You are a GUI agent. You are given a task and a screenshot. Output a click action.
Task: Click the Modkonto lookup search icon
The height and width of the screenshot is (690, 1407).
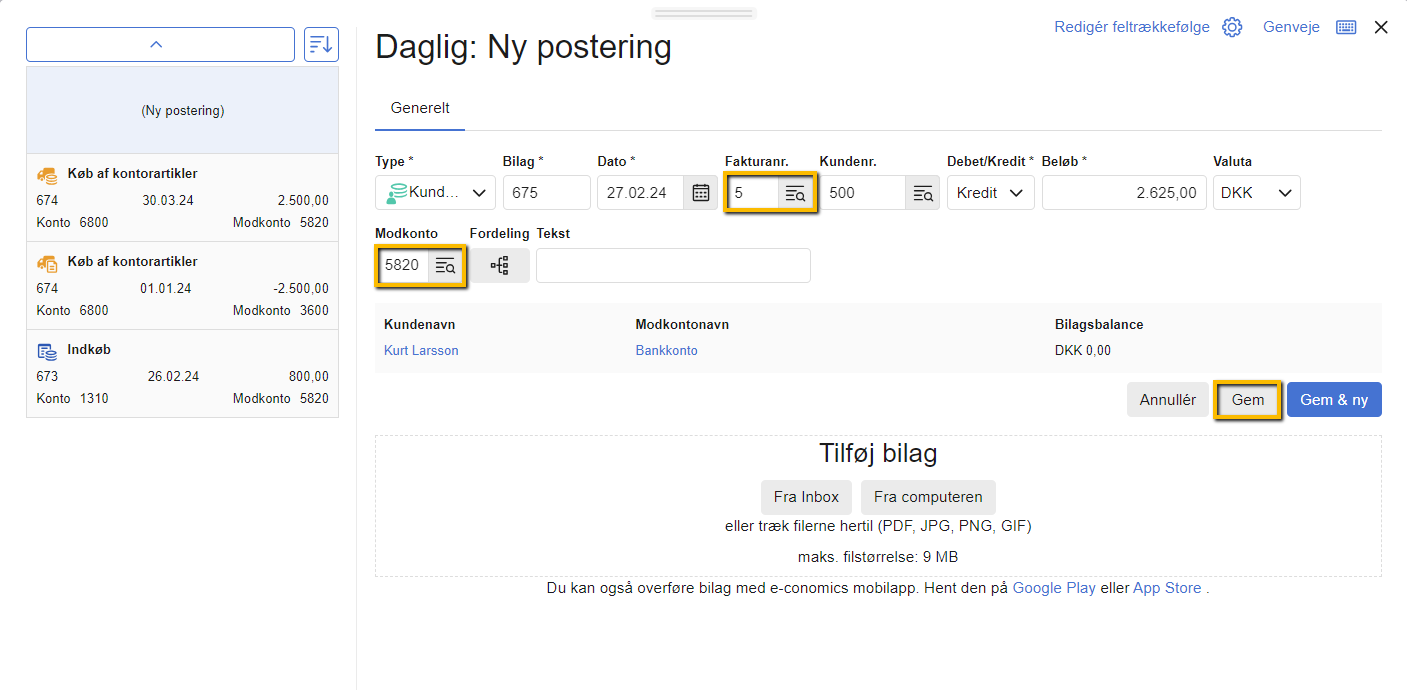[x=445, y=266]
